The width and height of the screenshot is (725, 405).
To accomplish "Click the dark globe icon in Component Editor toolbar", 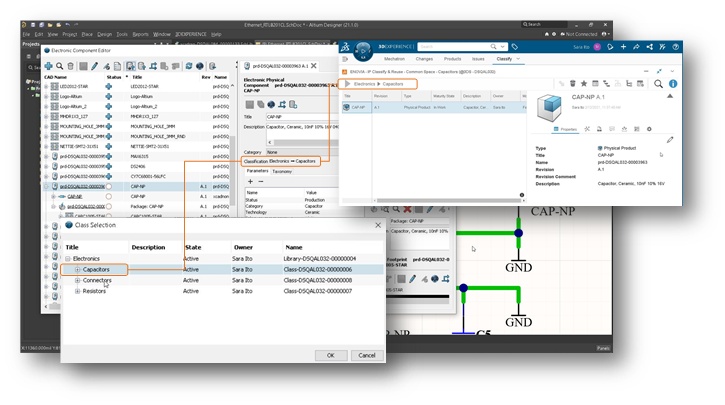I will click(x=200, y=66).
